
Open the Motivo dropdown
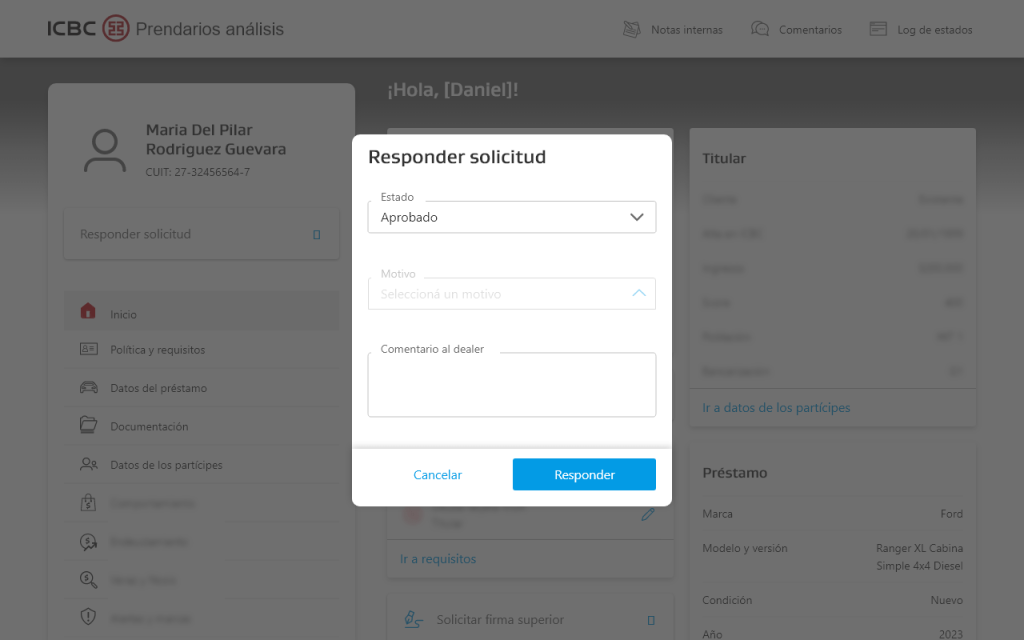512,294
